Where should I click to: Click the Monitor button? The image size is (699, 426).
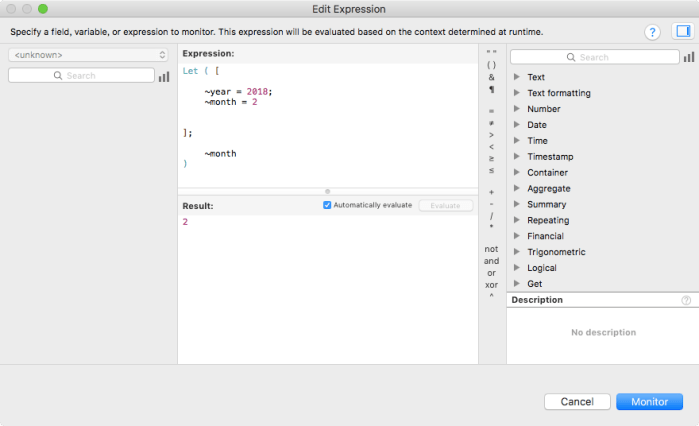pos(649,401)
